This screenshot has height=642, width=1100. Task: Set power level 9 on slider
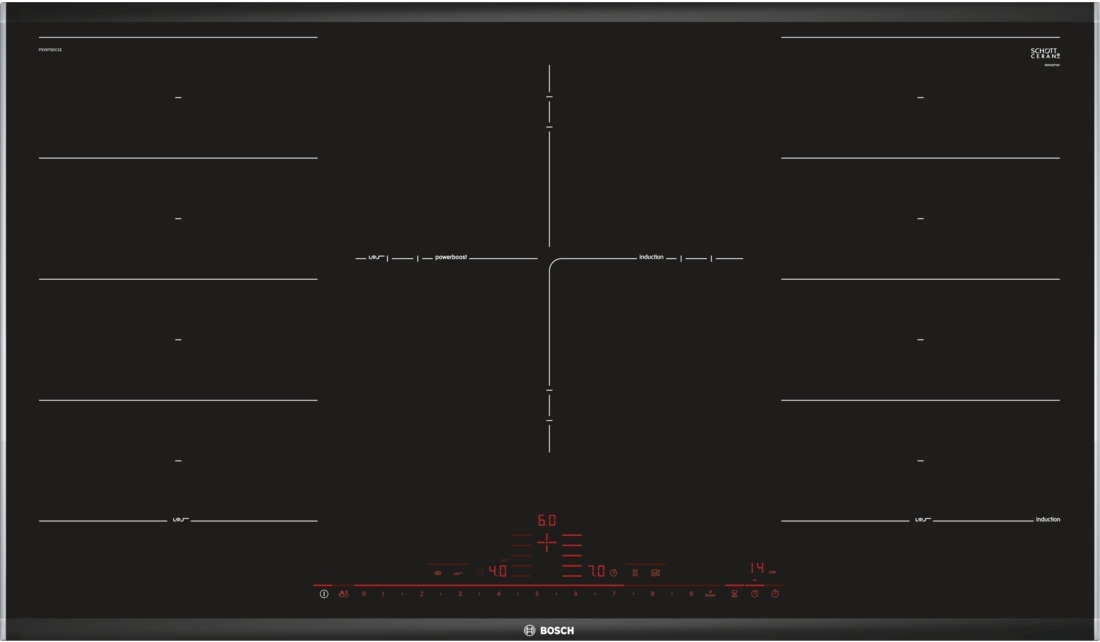click(x=690, y=595)
